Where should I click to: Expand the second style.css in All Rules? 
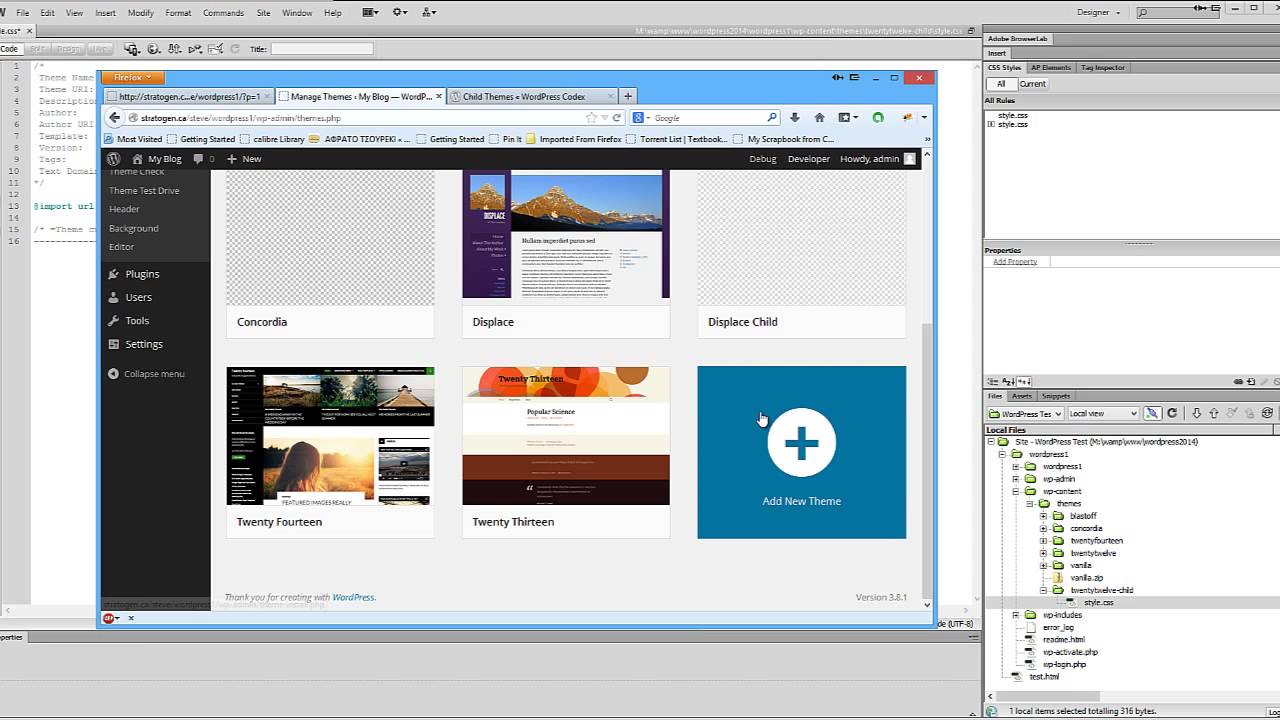tap(991, 124)
